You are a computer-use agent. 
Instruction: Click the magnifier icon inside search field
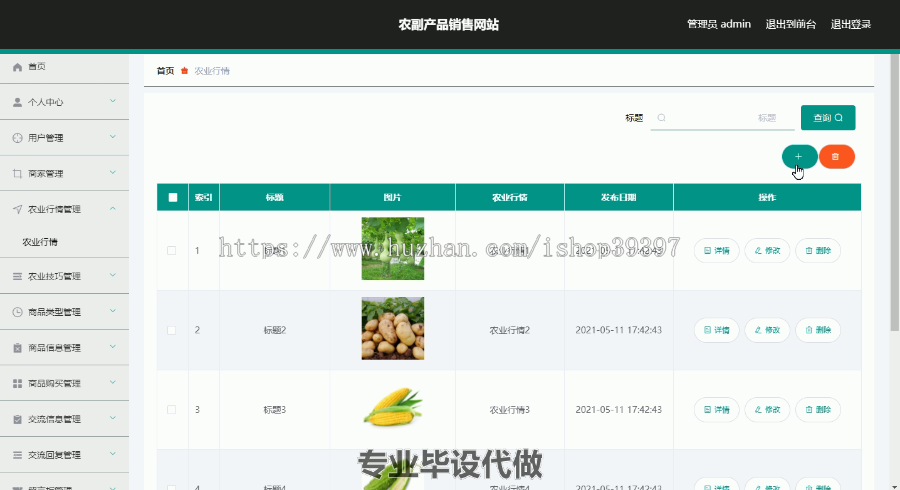(661, 118)
